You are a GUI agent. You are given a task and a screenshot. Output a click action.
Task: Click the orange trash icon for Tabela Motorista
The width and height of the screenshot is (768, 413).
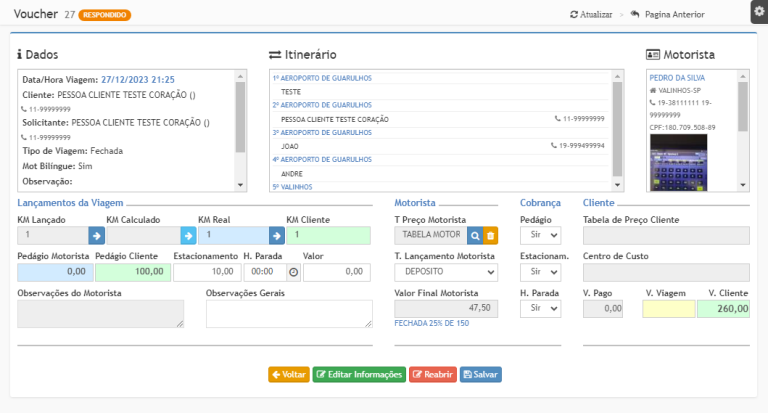click(x=490, y=236)
